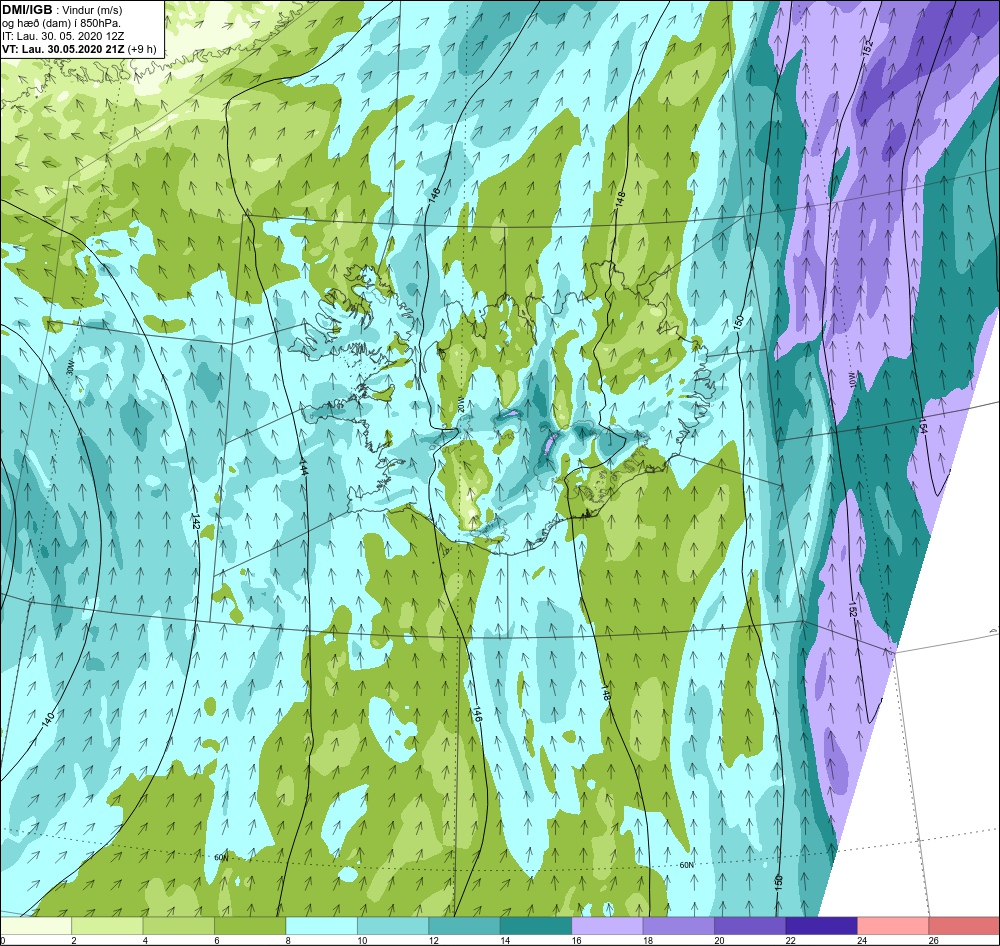Select the 4–6 m/s green legend swatch
1000x946 pixels.
[179, 925]
